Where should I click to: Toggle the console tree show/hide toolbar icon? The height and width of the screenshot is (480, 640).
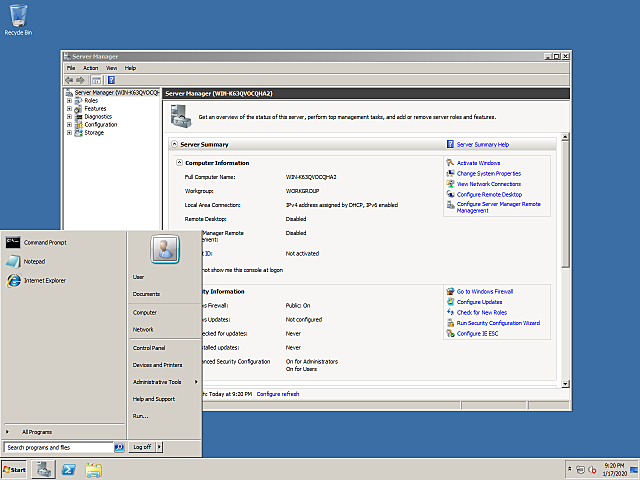(x=96, y=80)
